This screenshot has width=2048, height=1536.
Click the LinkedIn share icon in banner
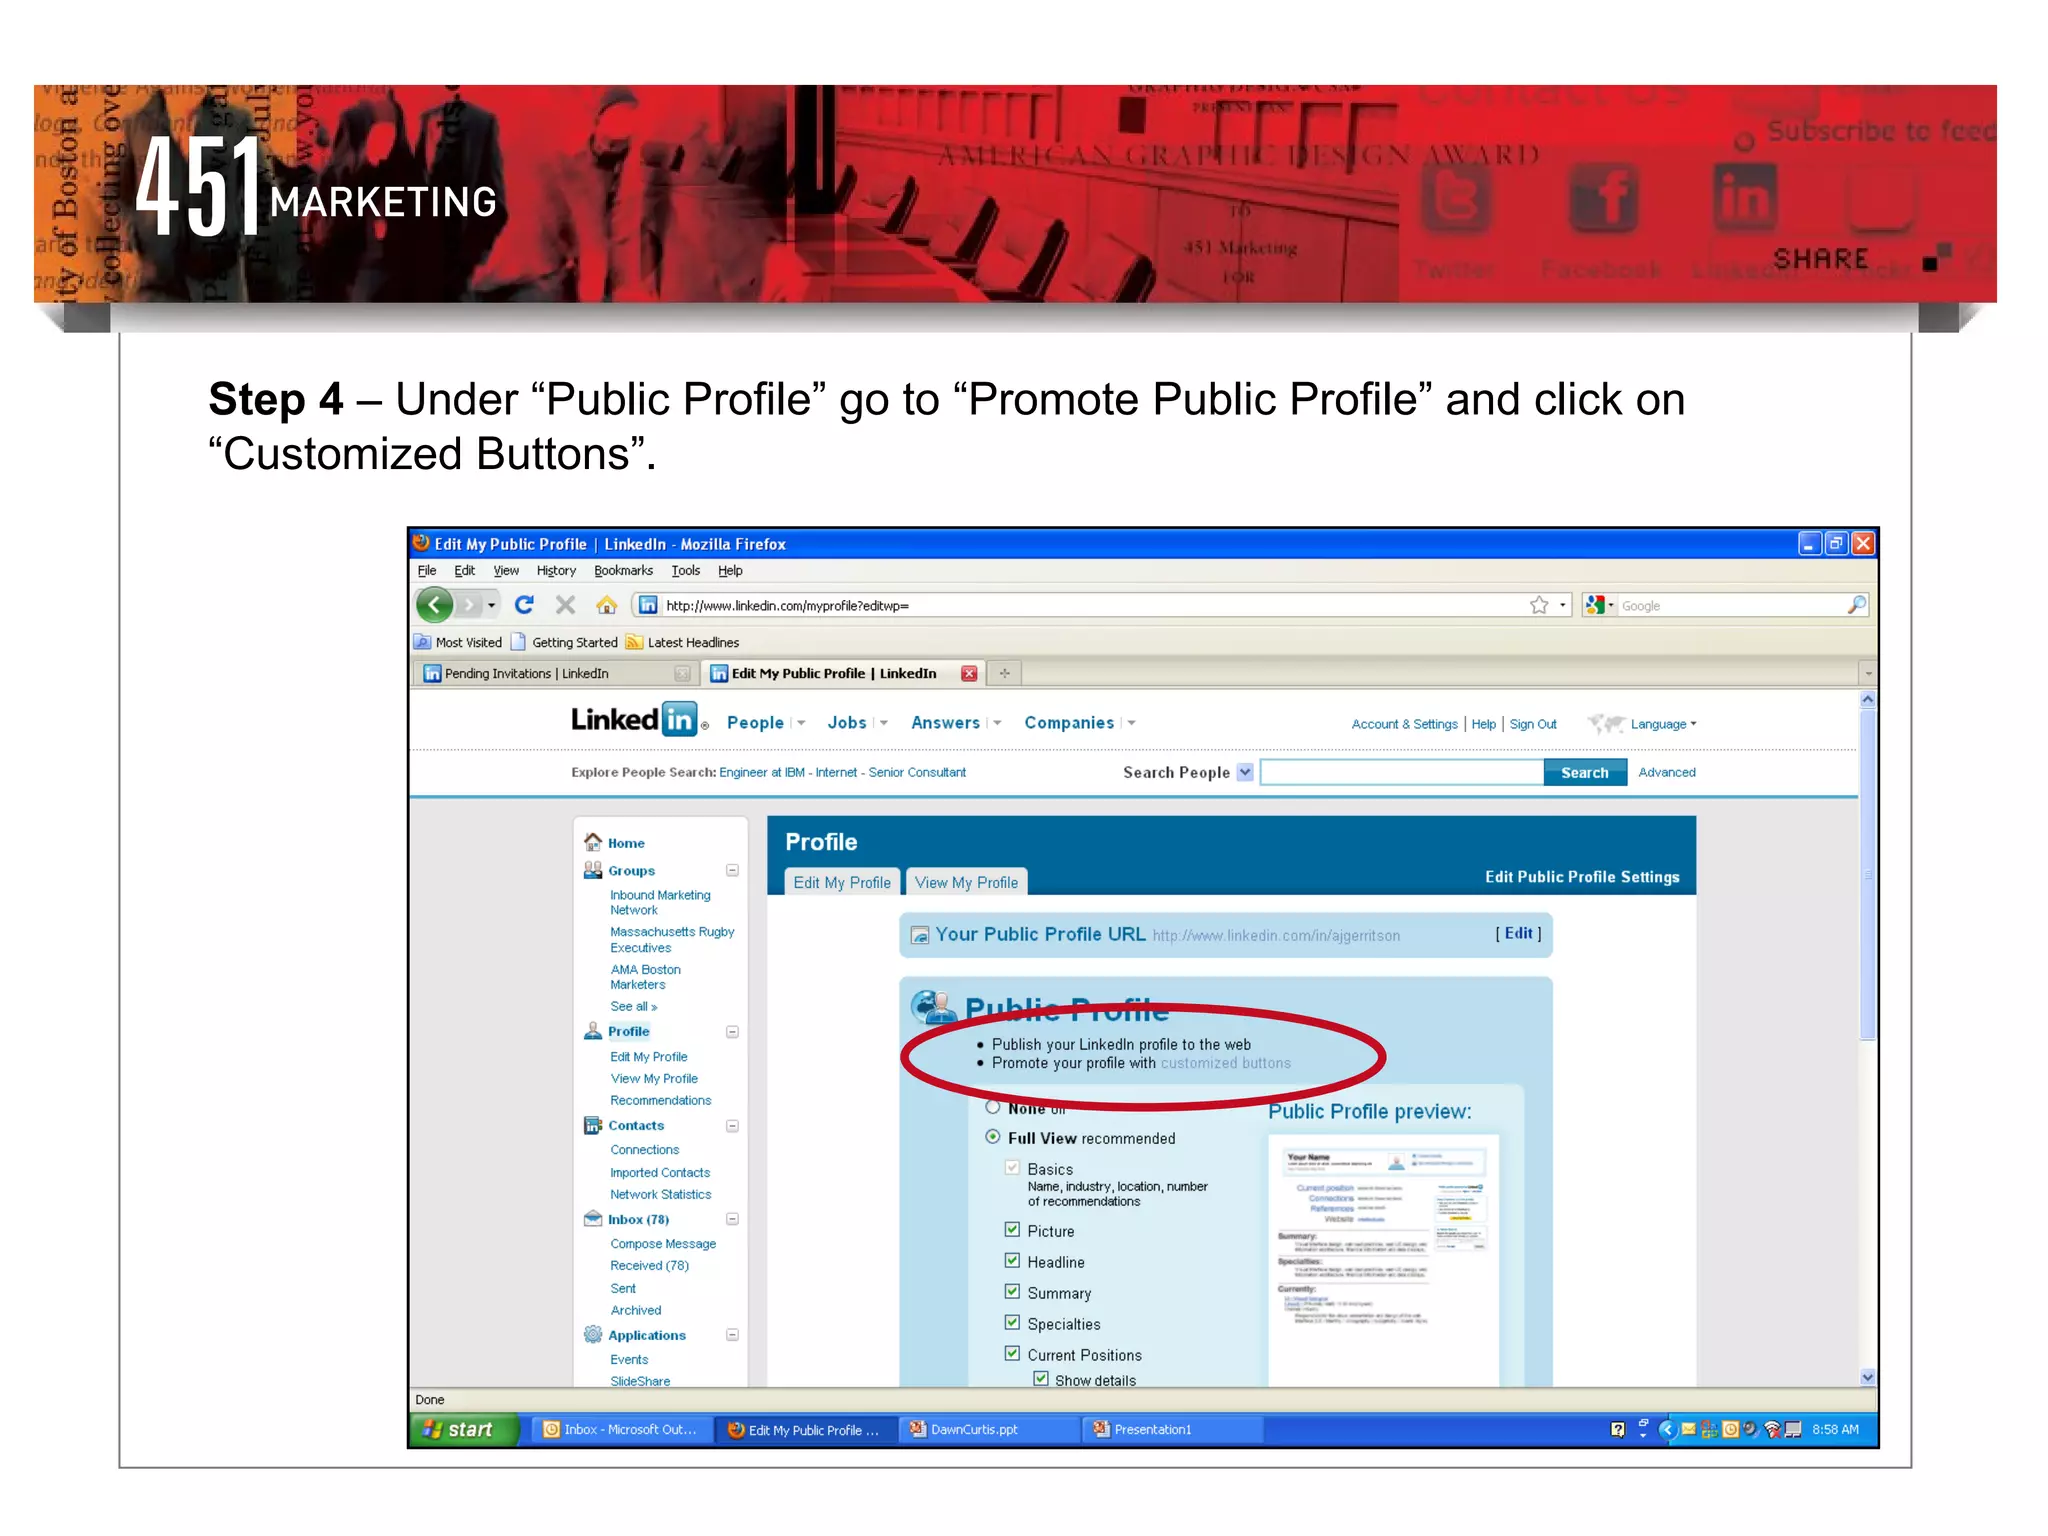[x=1745, y=198]
